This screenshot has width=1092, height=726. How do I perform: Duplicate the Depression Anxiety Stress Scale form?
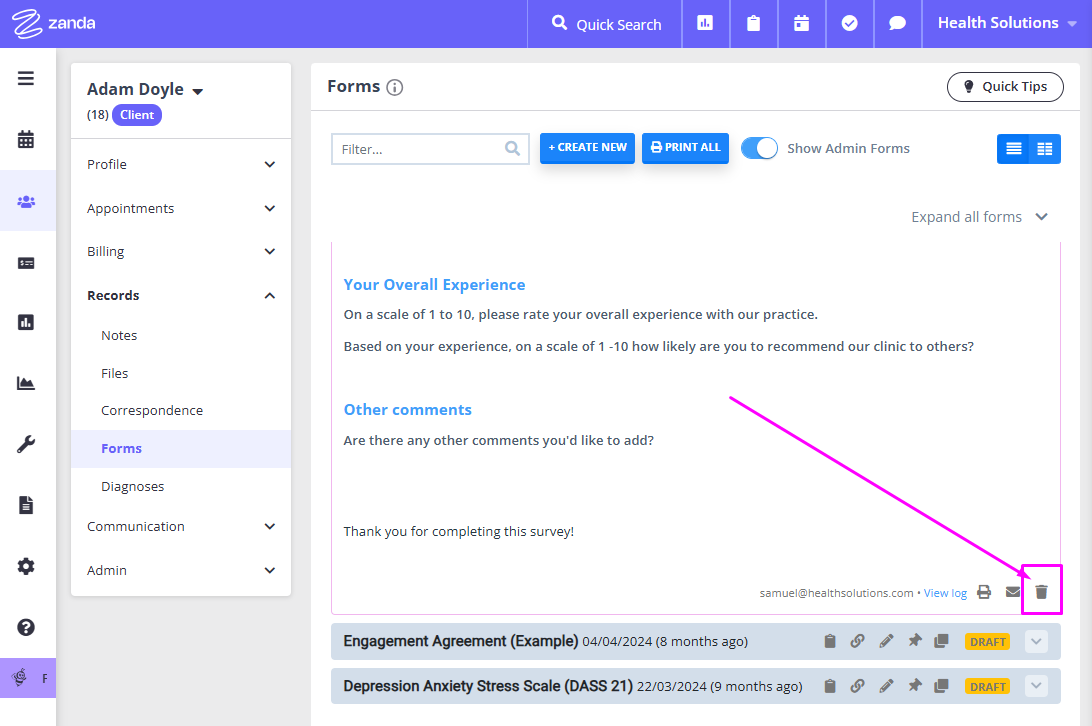941,686
